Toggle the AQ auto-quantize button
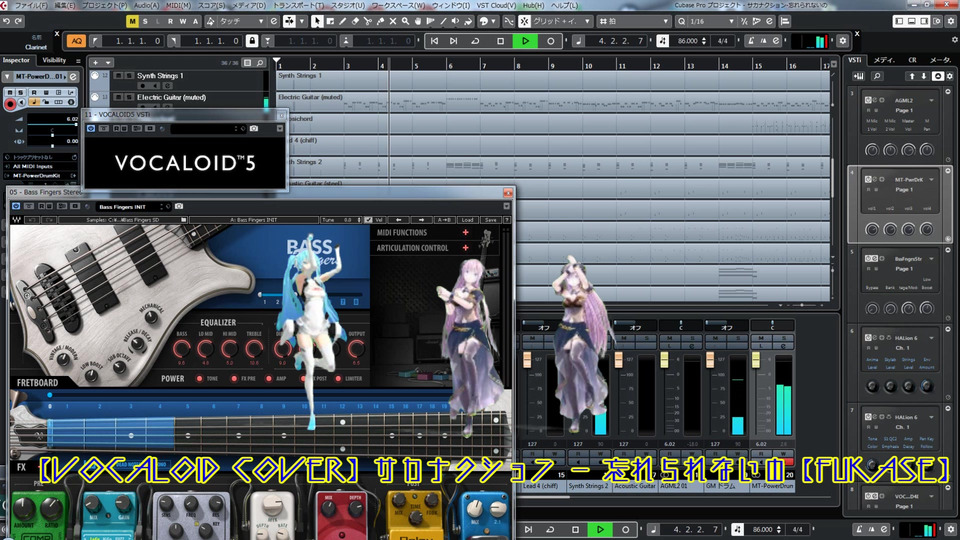 click(x=76, y=41)
